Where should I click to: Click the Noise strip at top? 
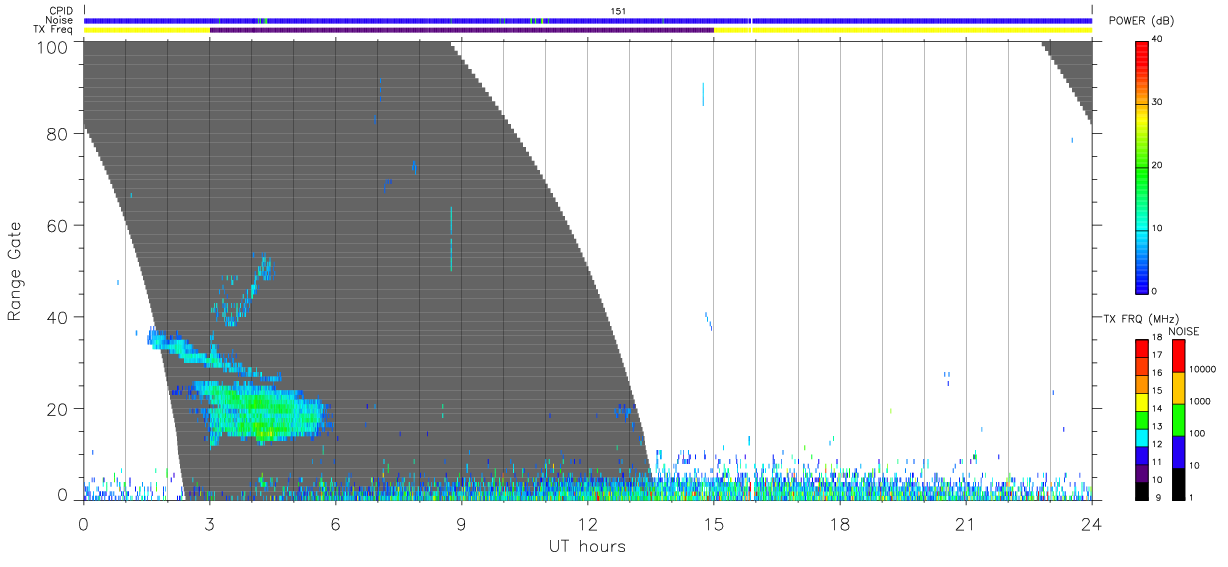pos(587,20)
